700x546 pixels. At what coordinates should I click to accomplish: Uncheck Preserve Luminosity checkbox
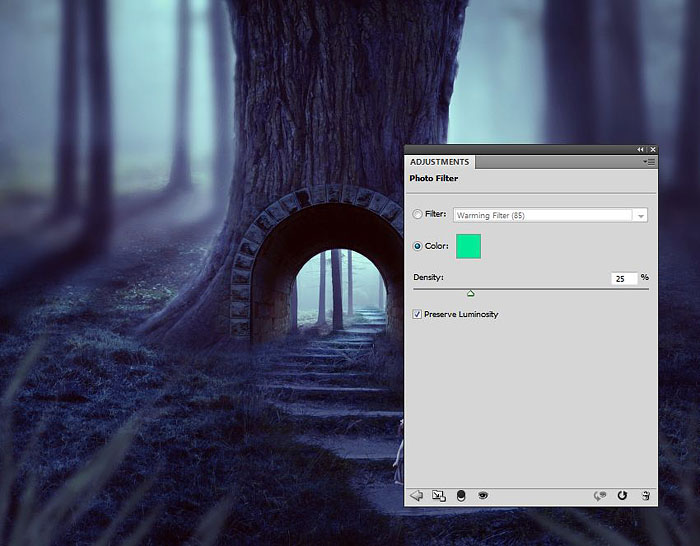pos(418,314)
